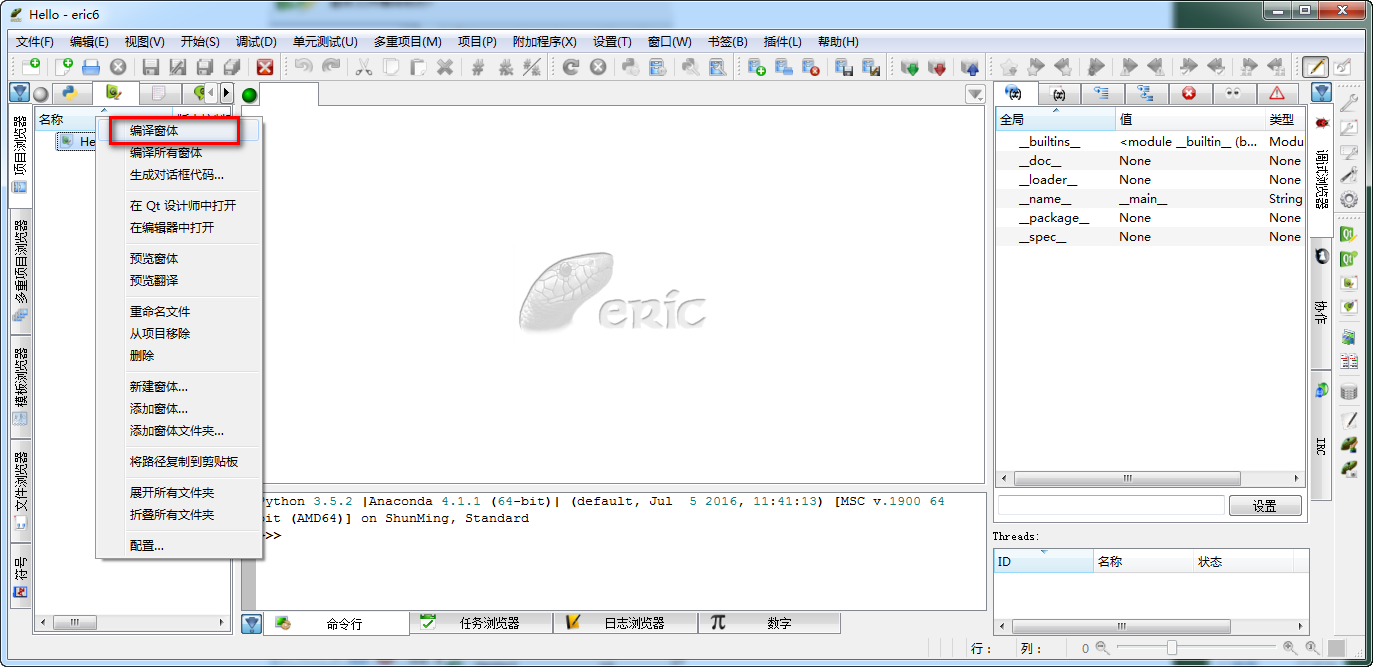Screen dimensions: 1373x667
Task: Click the Redo arrow icon
Action: (x=330, y=67)
